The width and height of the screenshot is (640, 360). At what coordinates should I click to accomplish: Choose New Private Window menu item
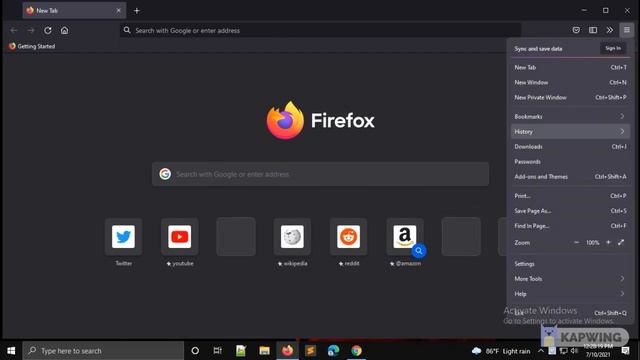570,98
